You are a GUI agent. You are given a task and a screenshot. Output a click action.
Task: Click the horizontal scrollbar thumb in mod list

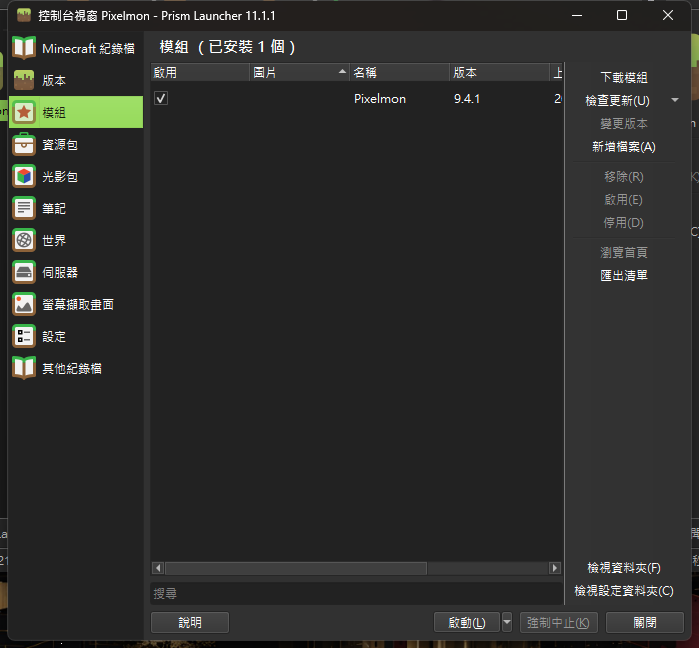(296, 568)
